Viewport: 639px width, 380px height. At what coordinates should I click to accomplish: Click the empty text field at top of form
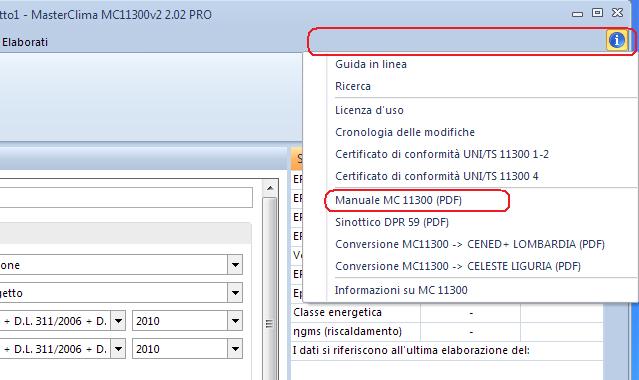pyautogui.click(x=126, y=198)
